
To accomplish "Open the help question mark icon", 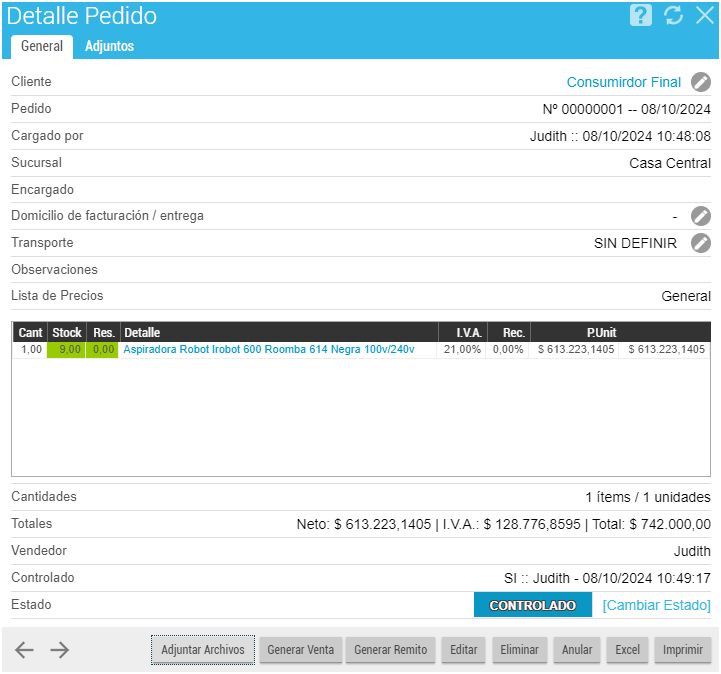I will 641,16.
